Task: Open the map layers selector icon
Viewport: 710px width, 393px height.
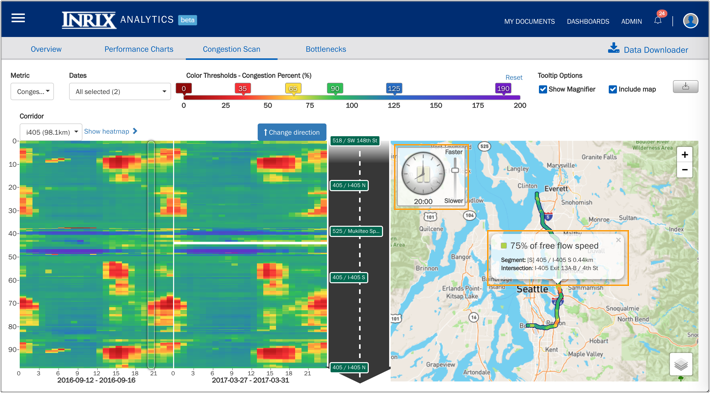Action: point(681,364)
